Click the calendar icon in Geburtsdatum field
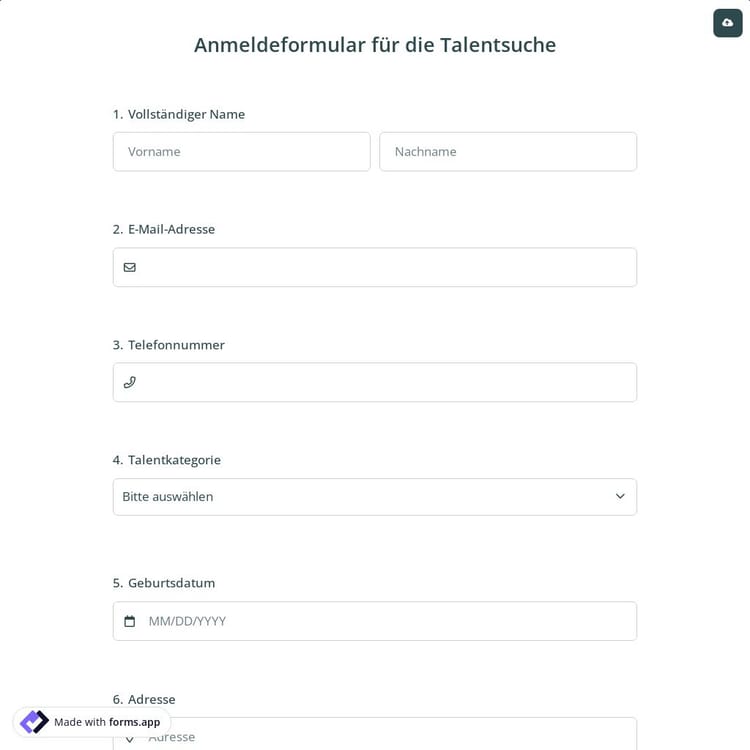The image size is (750, 750). 130,621
